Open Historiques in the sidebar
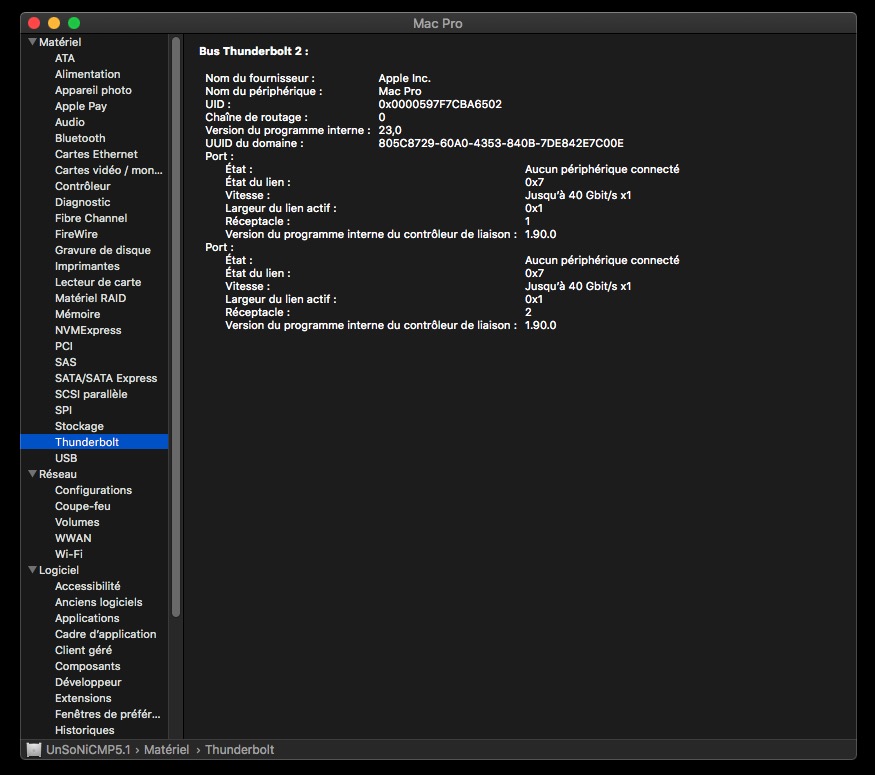The image size is (875, 775). (x=84, y=730)
